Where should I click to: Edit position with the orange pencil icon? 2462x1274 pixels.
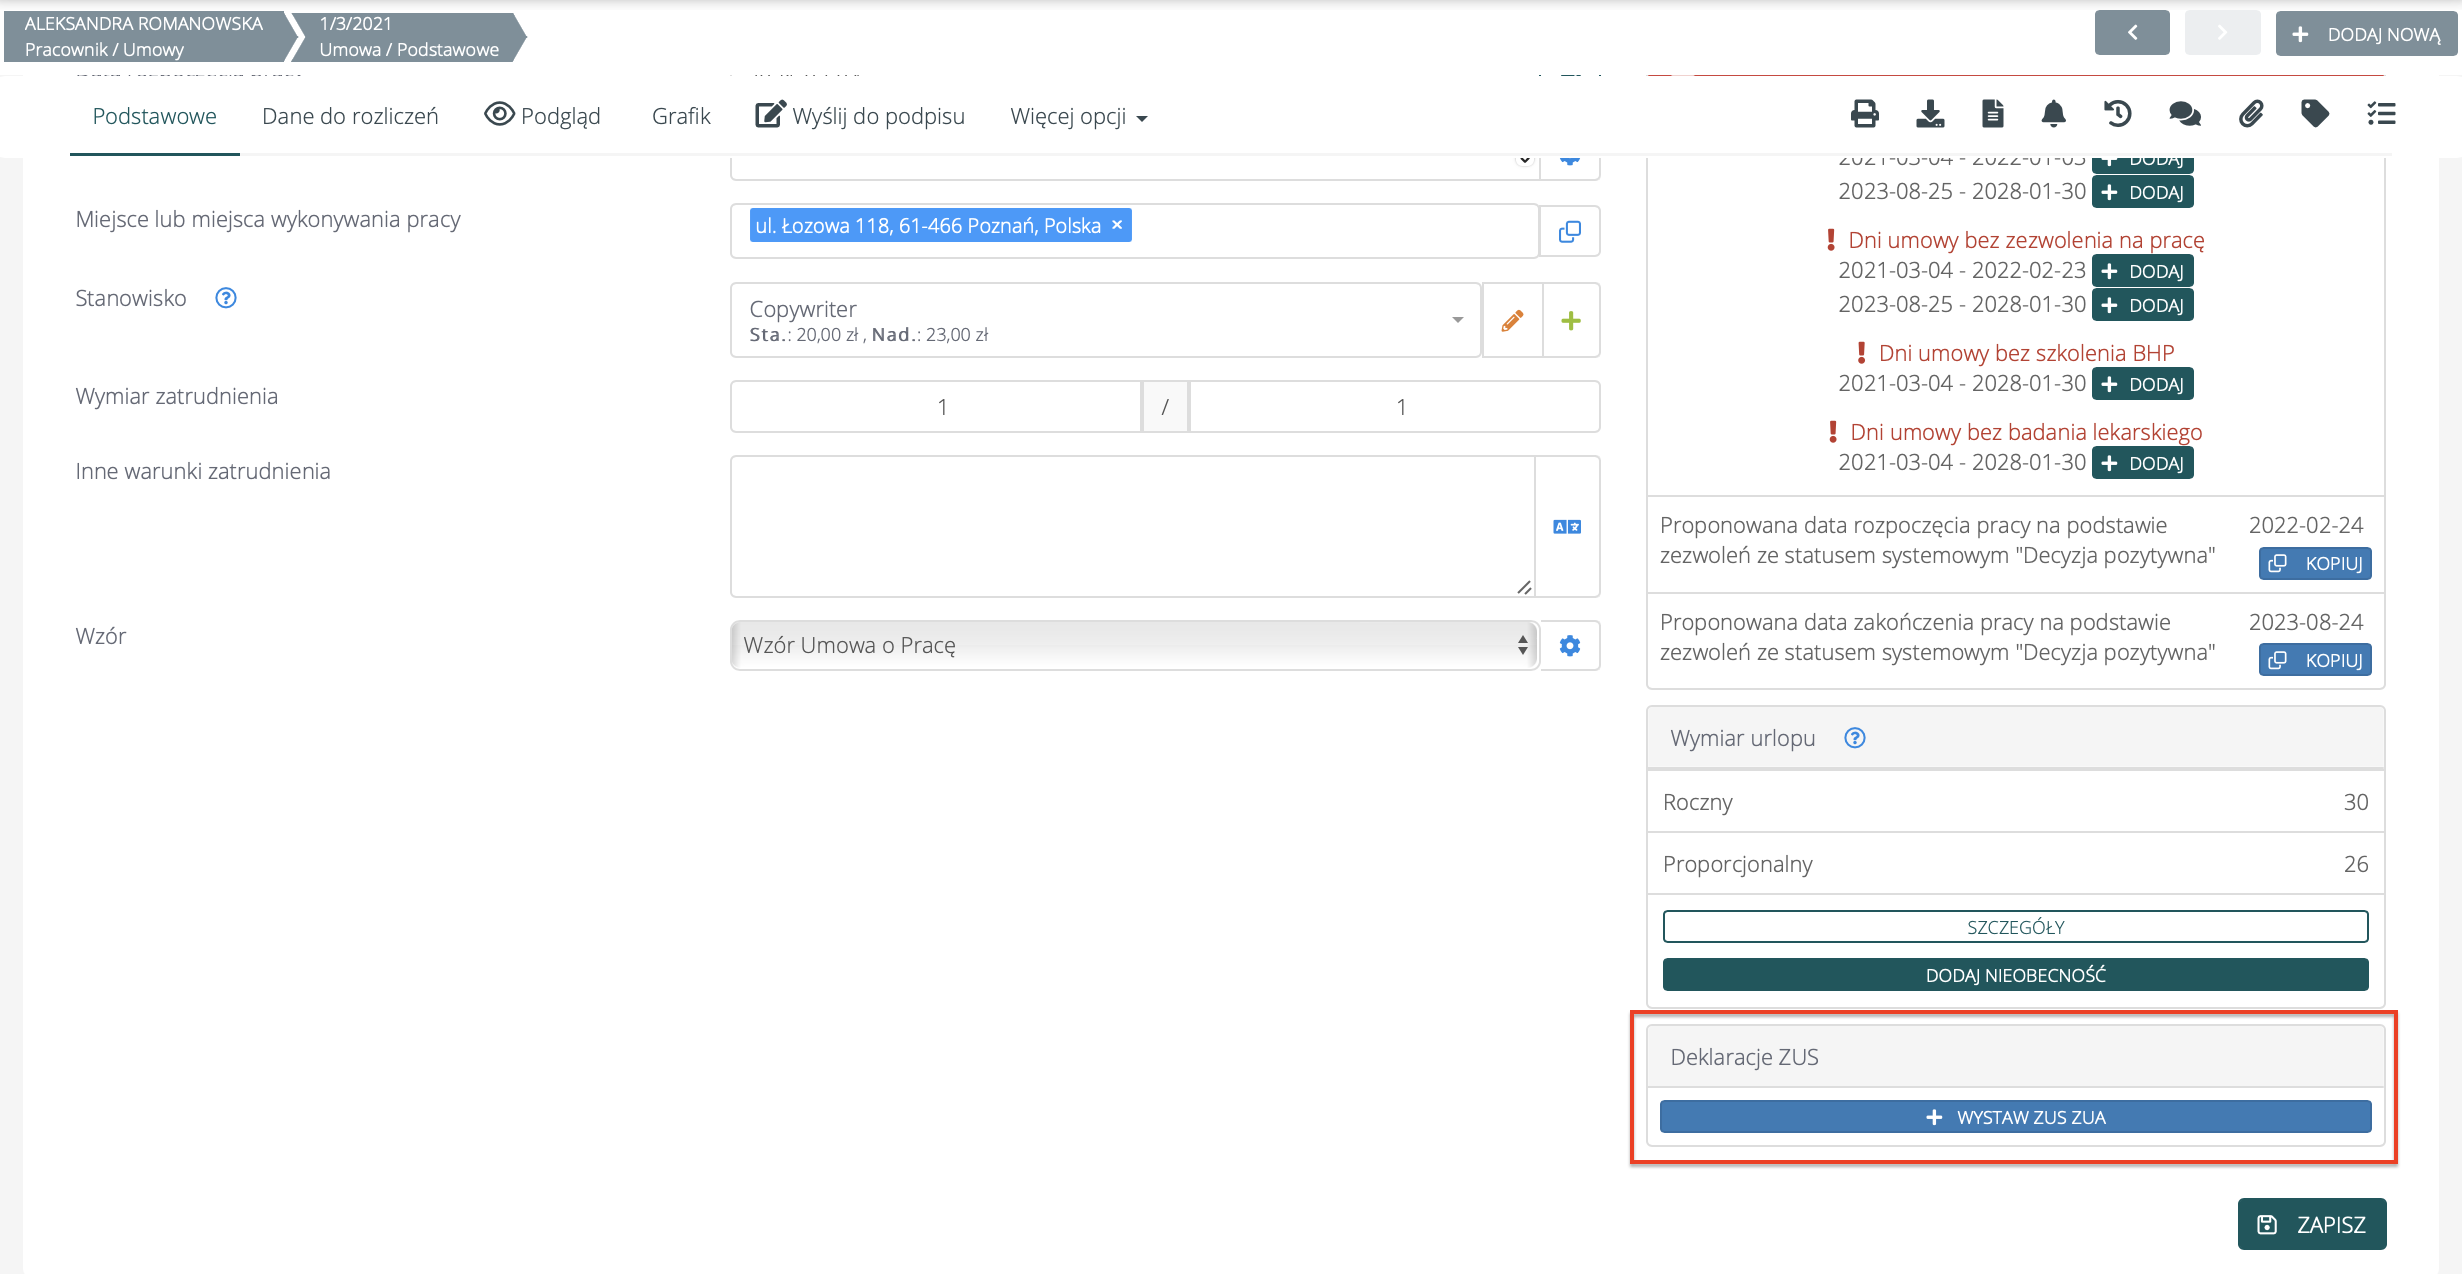point(1512,320)
